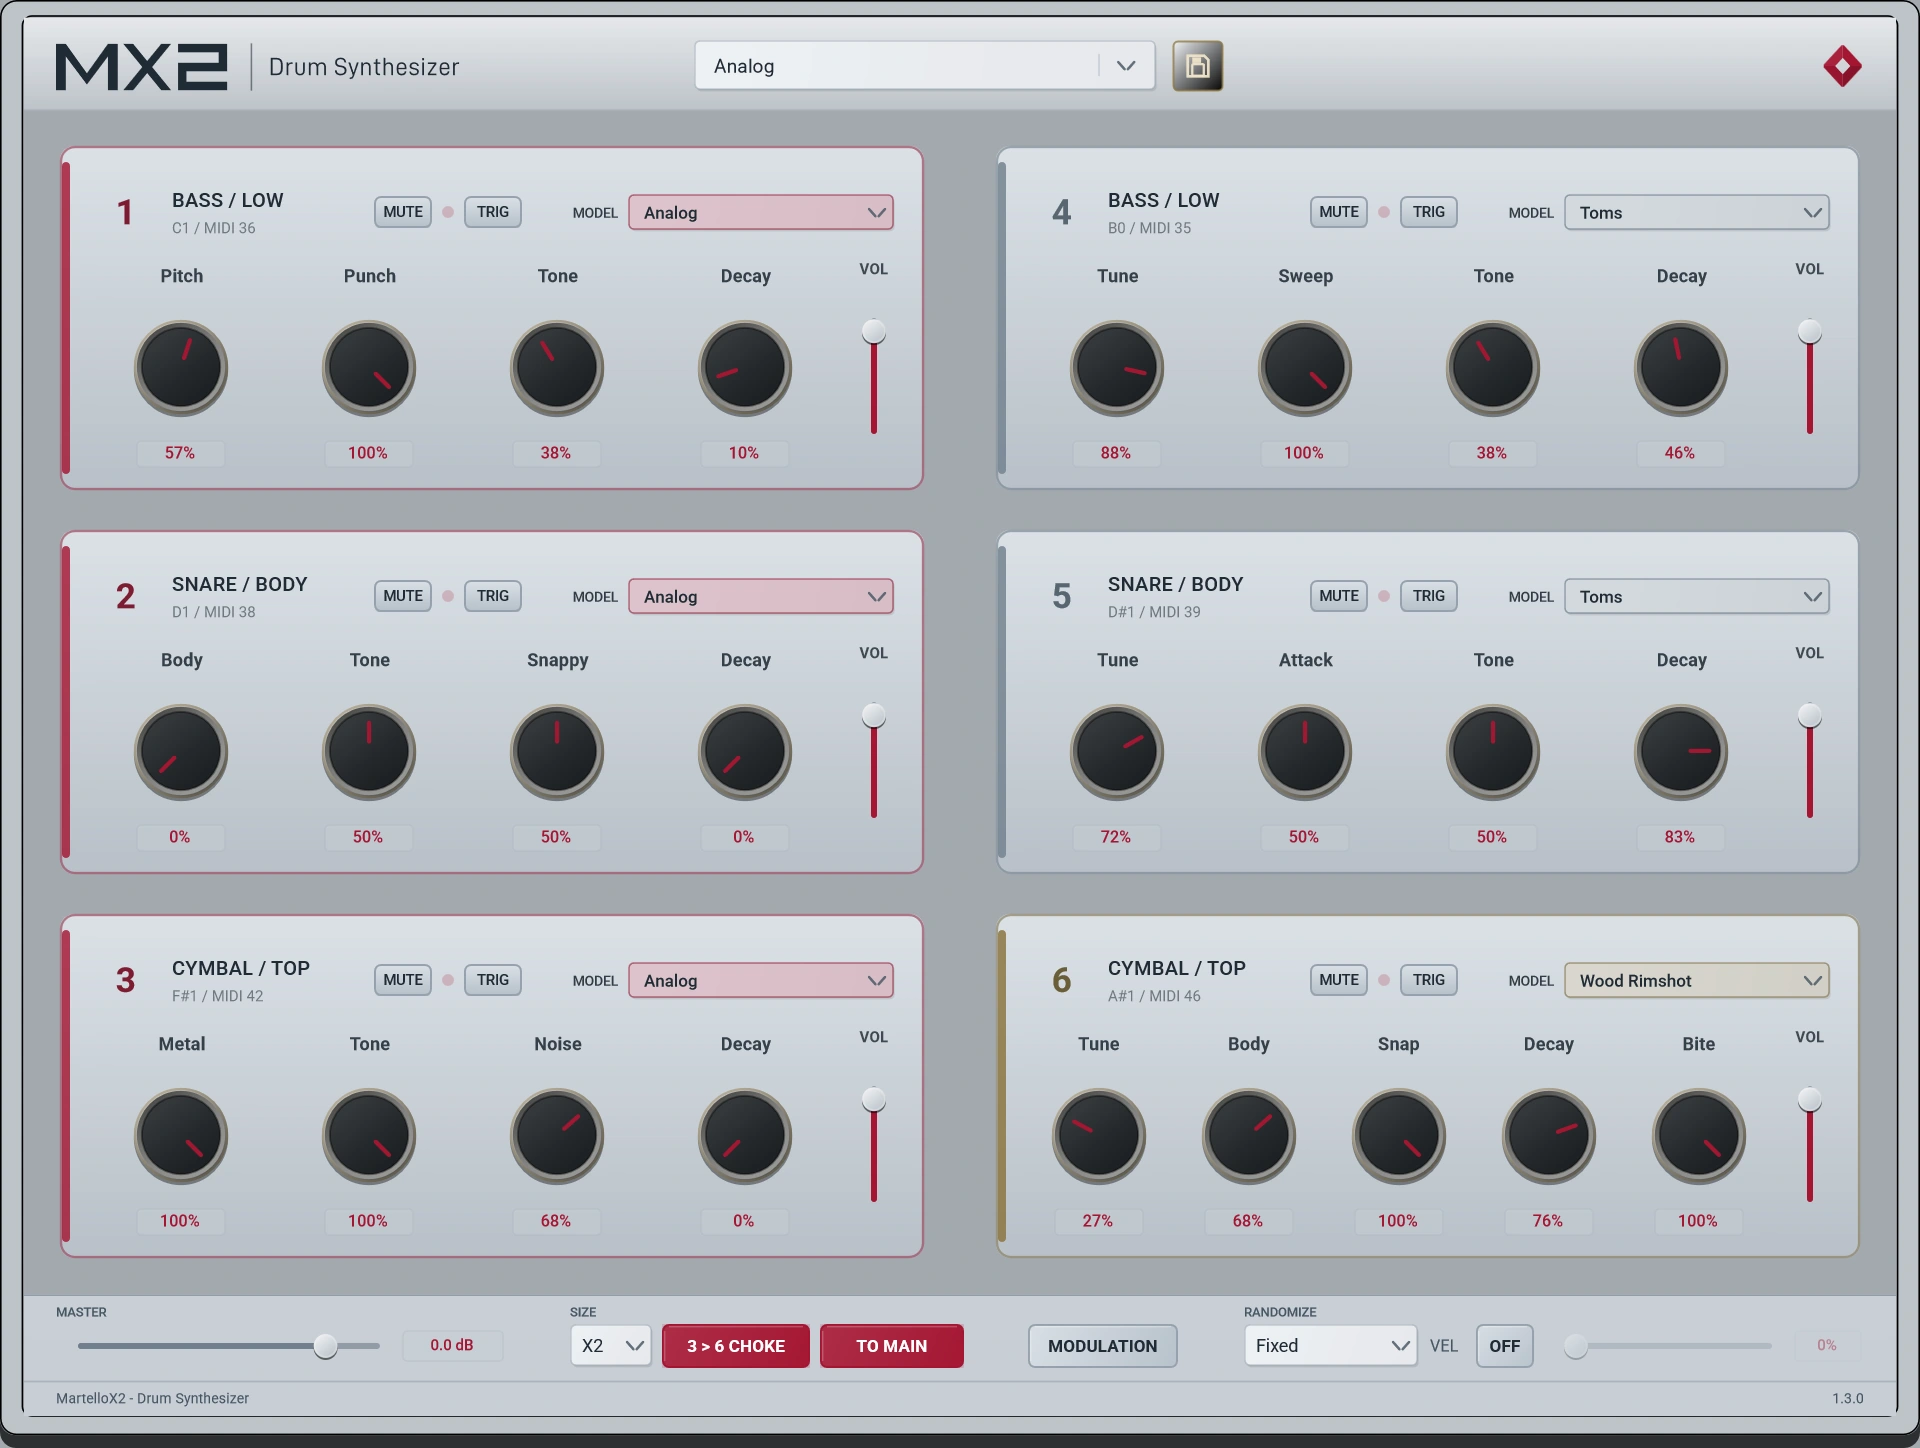The height and width of the screenshot is (1448, 1920).
Task: Click the MASTER volume slider handle
Action: (325, 1346)
